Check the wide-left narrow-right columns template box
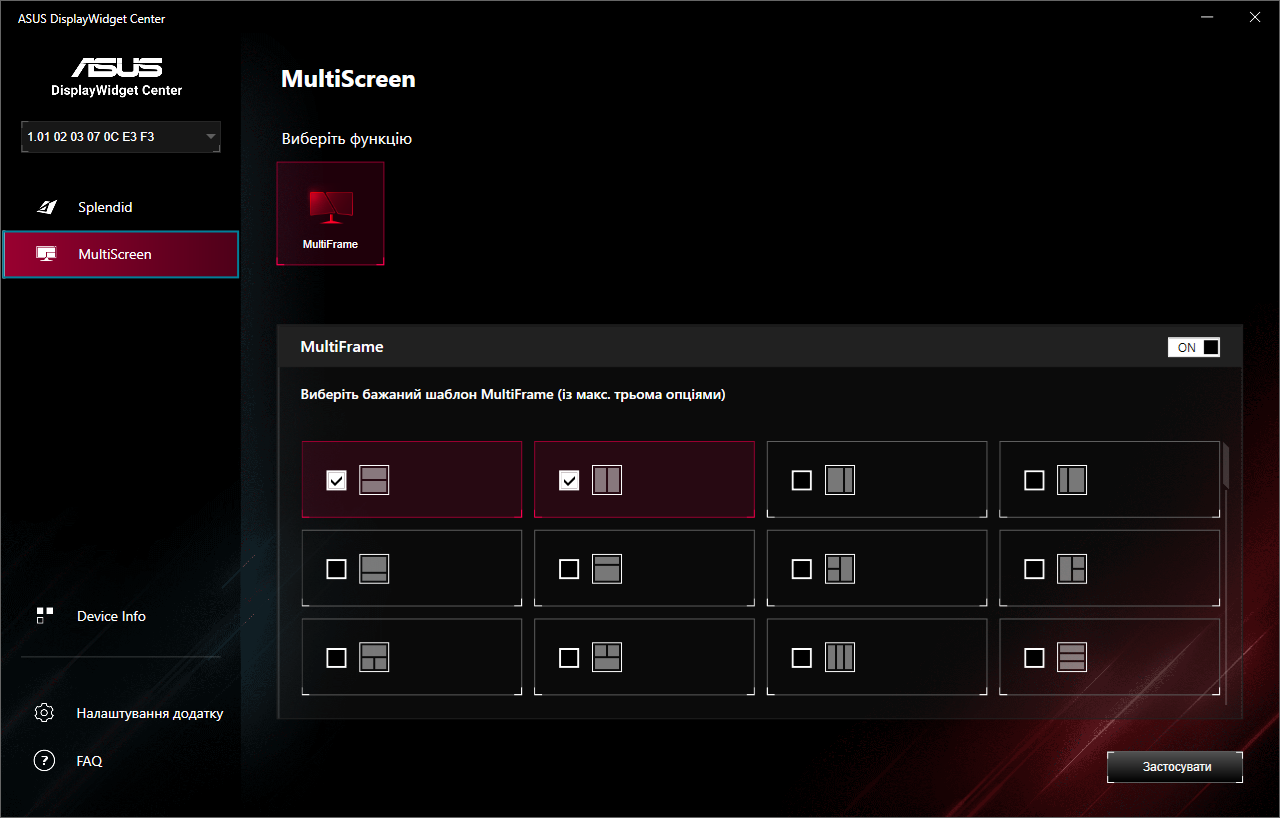 point(801,481)
